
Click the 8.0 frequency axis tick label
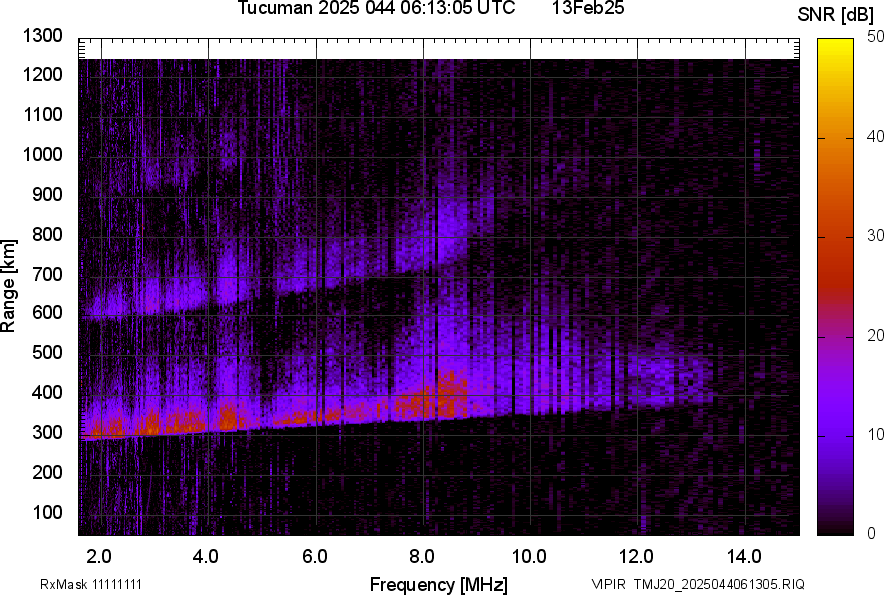pos(422,556)
